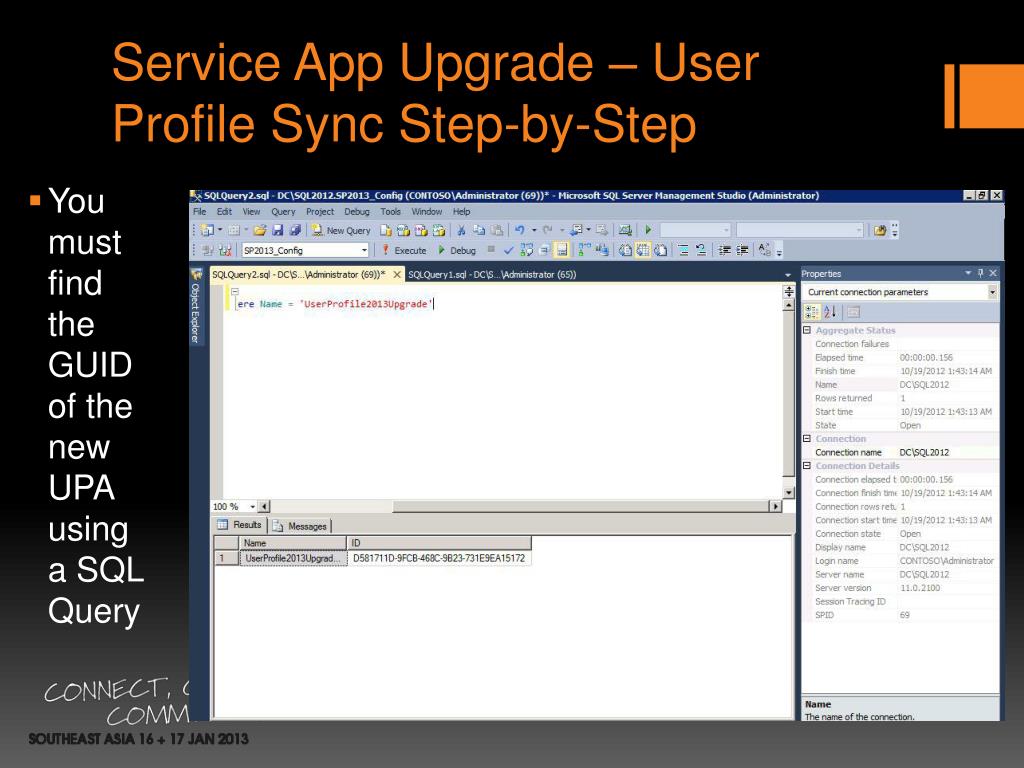Viewport: 1024px width, 768px height.
Task: Toggle the Results to File icon
Action: point(661,250)
